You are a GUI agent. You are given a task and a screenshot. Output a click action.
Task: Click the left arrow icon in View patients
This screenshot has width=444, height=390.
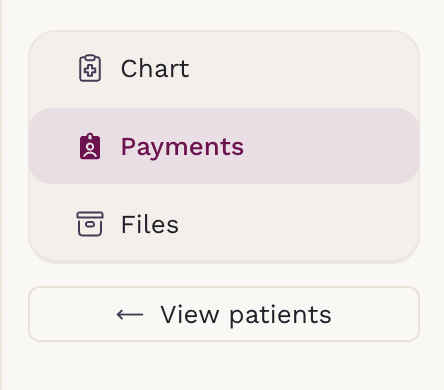[130, 314]
